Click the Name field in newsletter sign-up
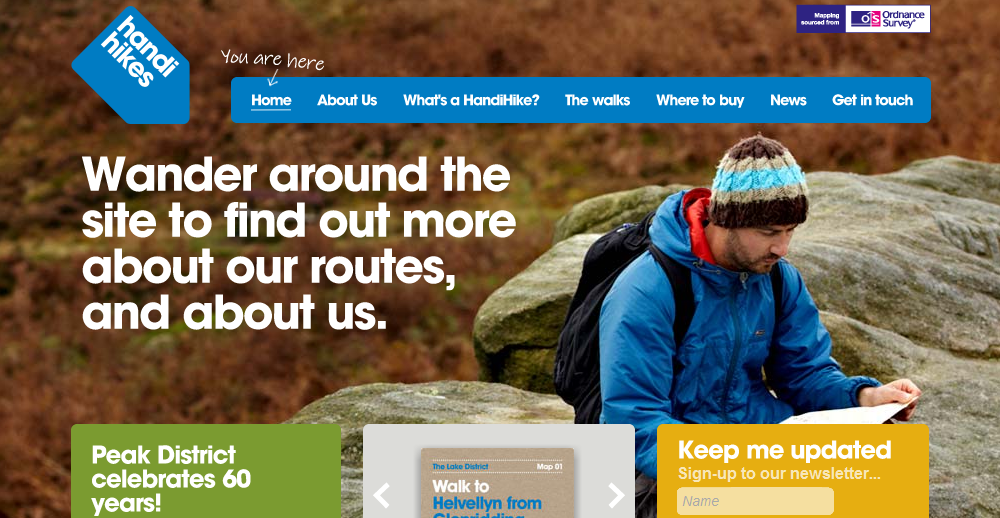 tap(755, 501)
